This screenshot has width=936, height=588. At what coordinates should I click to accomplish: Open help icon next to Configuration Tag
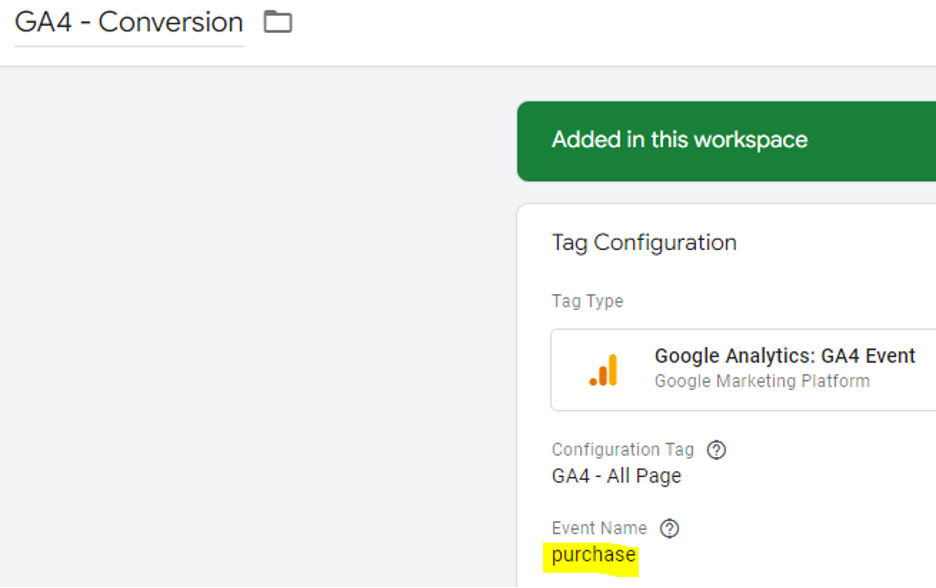click(x=716, y=450)
